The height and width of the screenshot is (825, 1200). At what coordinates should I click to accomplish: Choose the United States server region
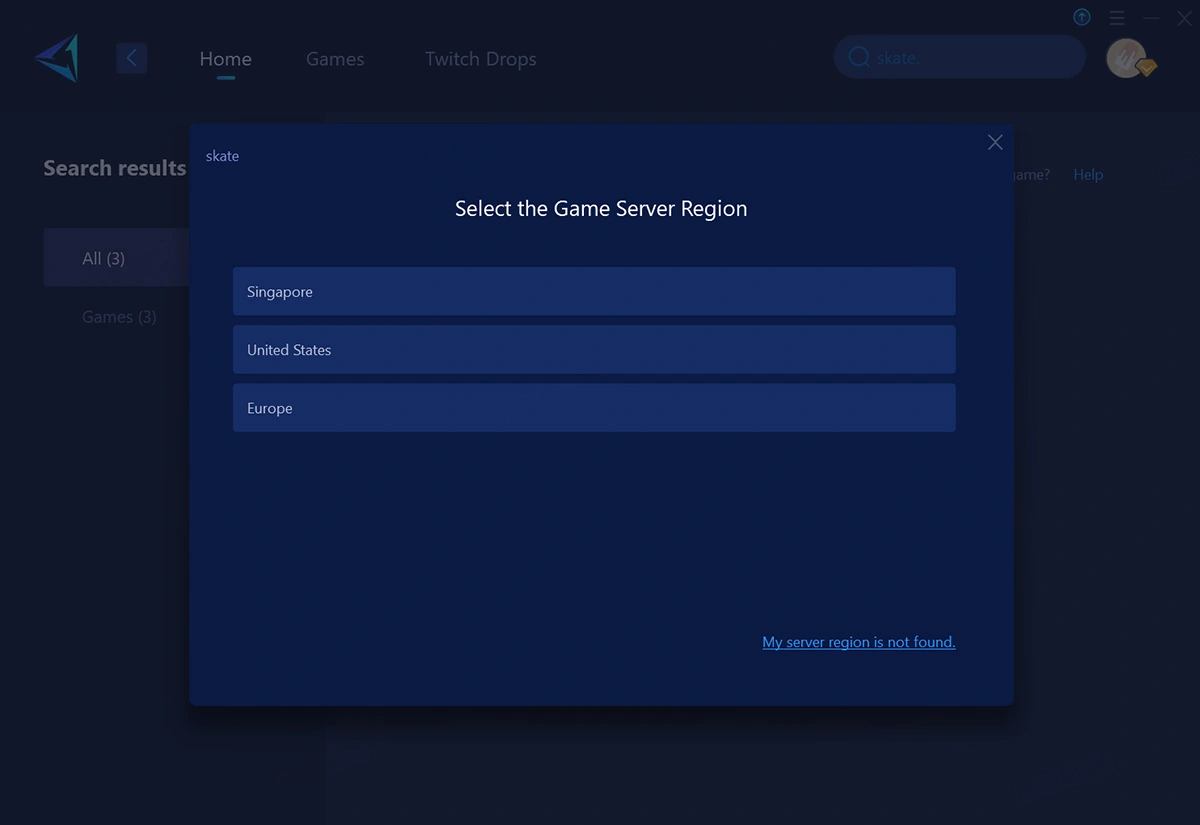(x=594, y=350)
